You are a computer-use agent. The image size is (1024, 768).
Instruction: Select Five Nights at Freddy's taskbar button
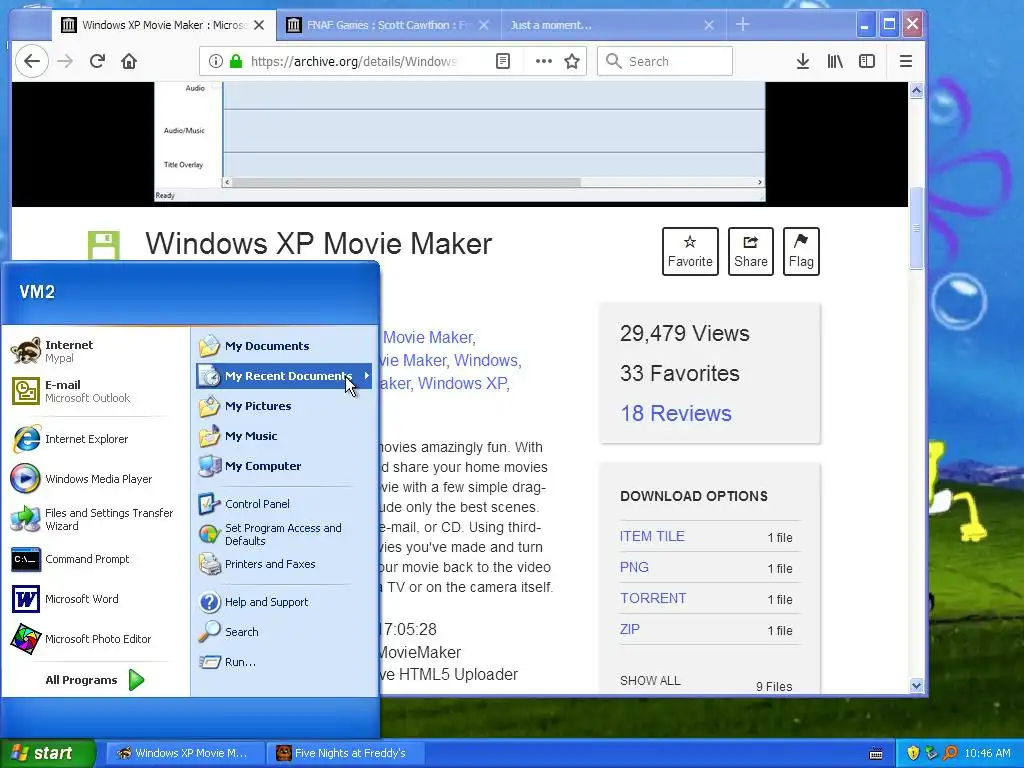click(346, 753)
